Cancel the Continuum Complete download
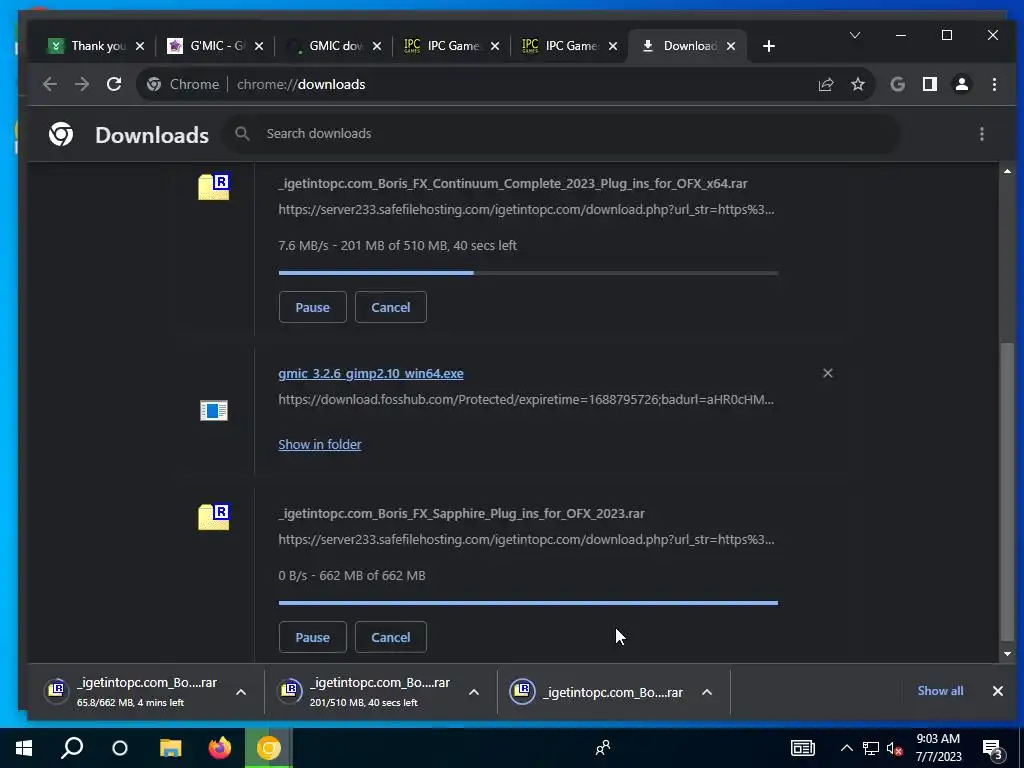The image size is (1024, 768). pyautogui.click(x=391, y=307)
